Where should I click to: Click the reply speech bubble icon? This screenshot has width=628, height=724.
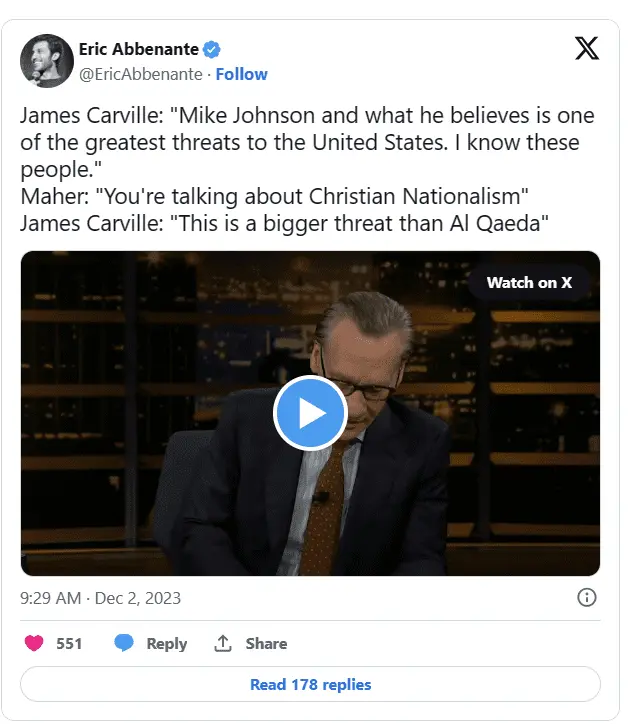[x=124, y=643]
